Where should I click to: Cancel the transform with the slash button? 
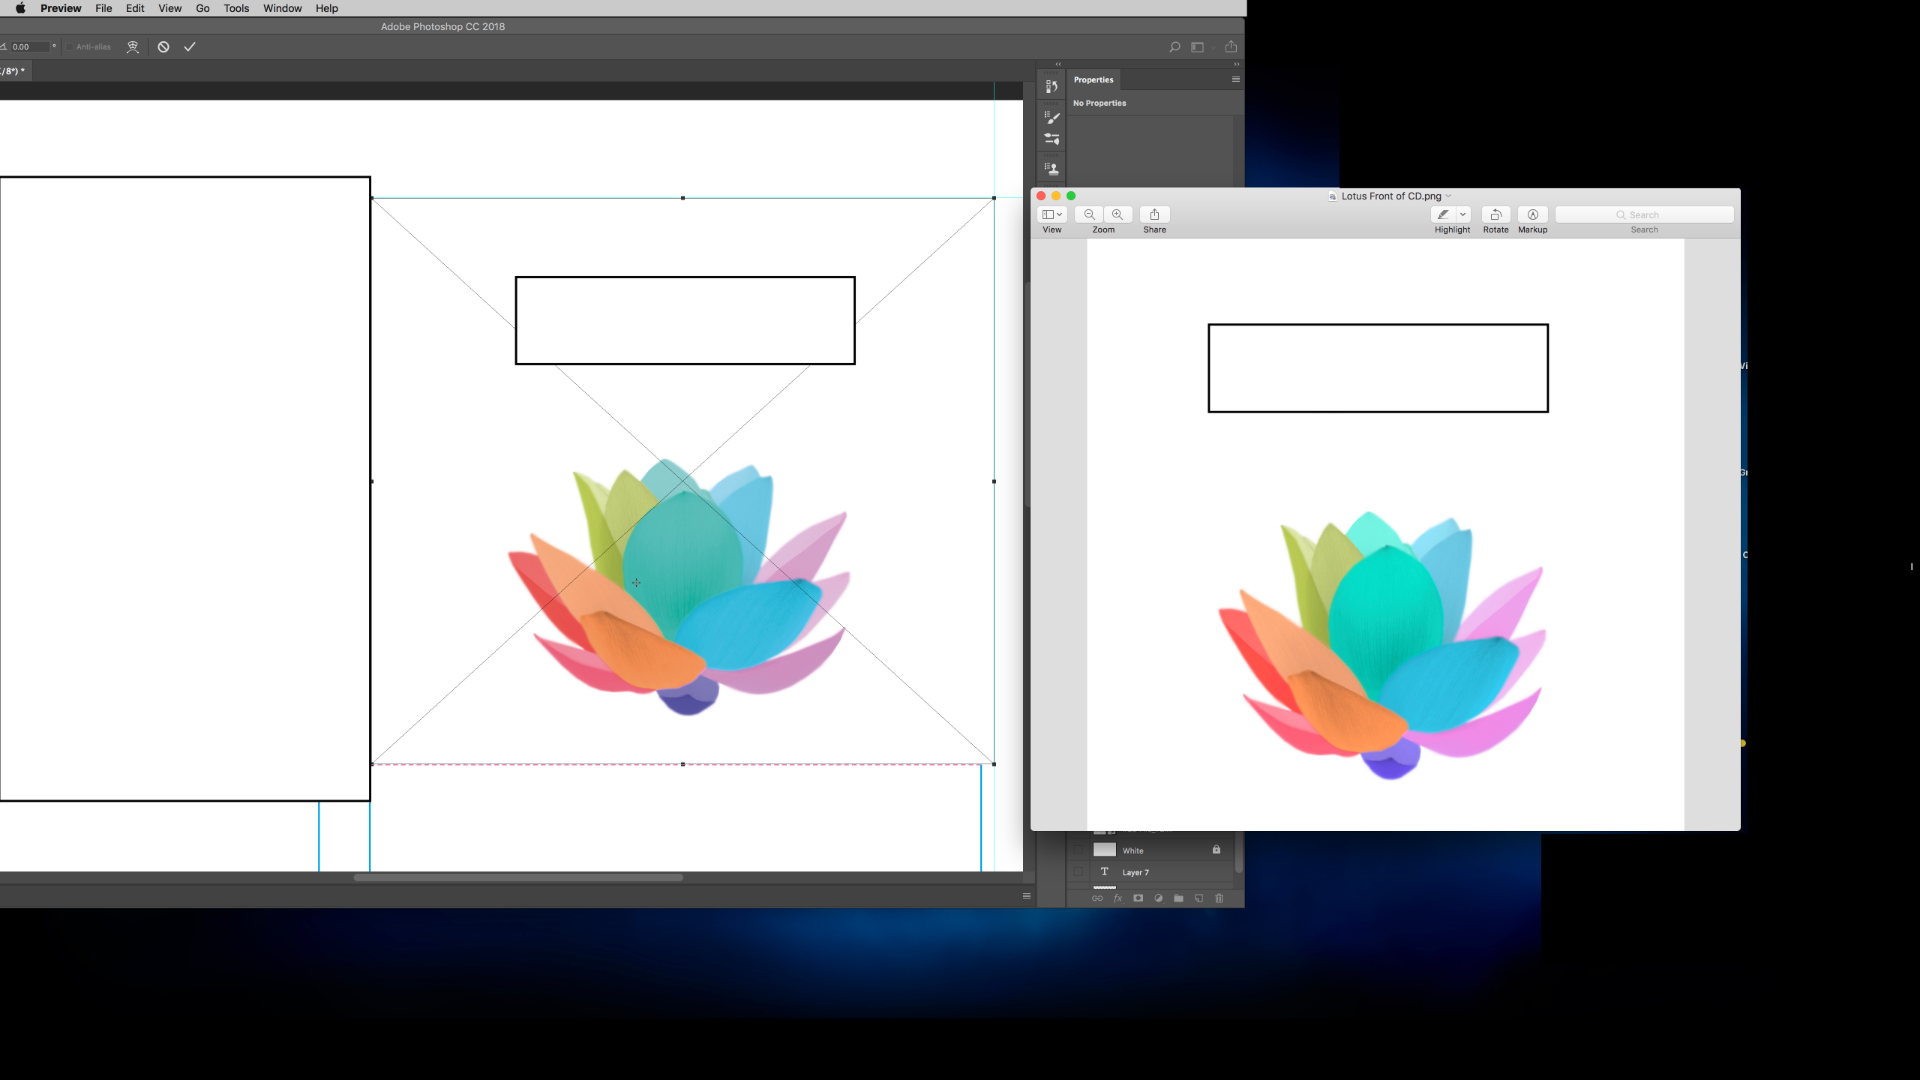(164, 46)
